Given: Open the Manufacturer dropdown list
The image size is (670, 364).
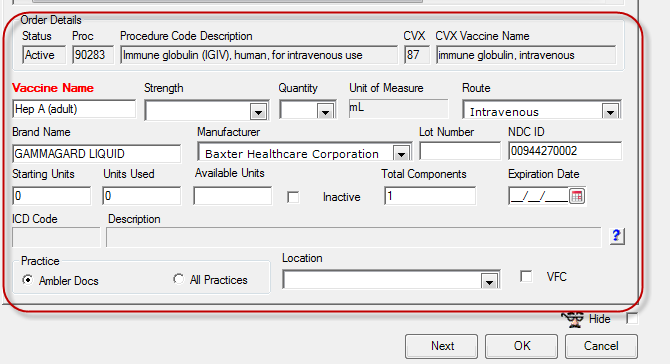Looking at the screenshot, I should [401, 153].
